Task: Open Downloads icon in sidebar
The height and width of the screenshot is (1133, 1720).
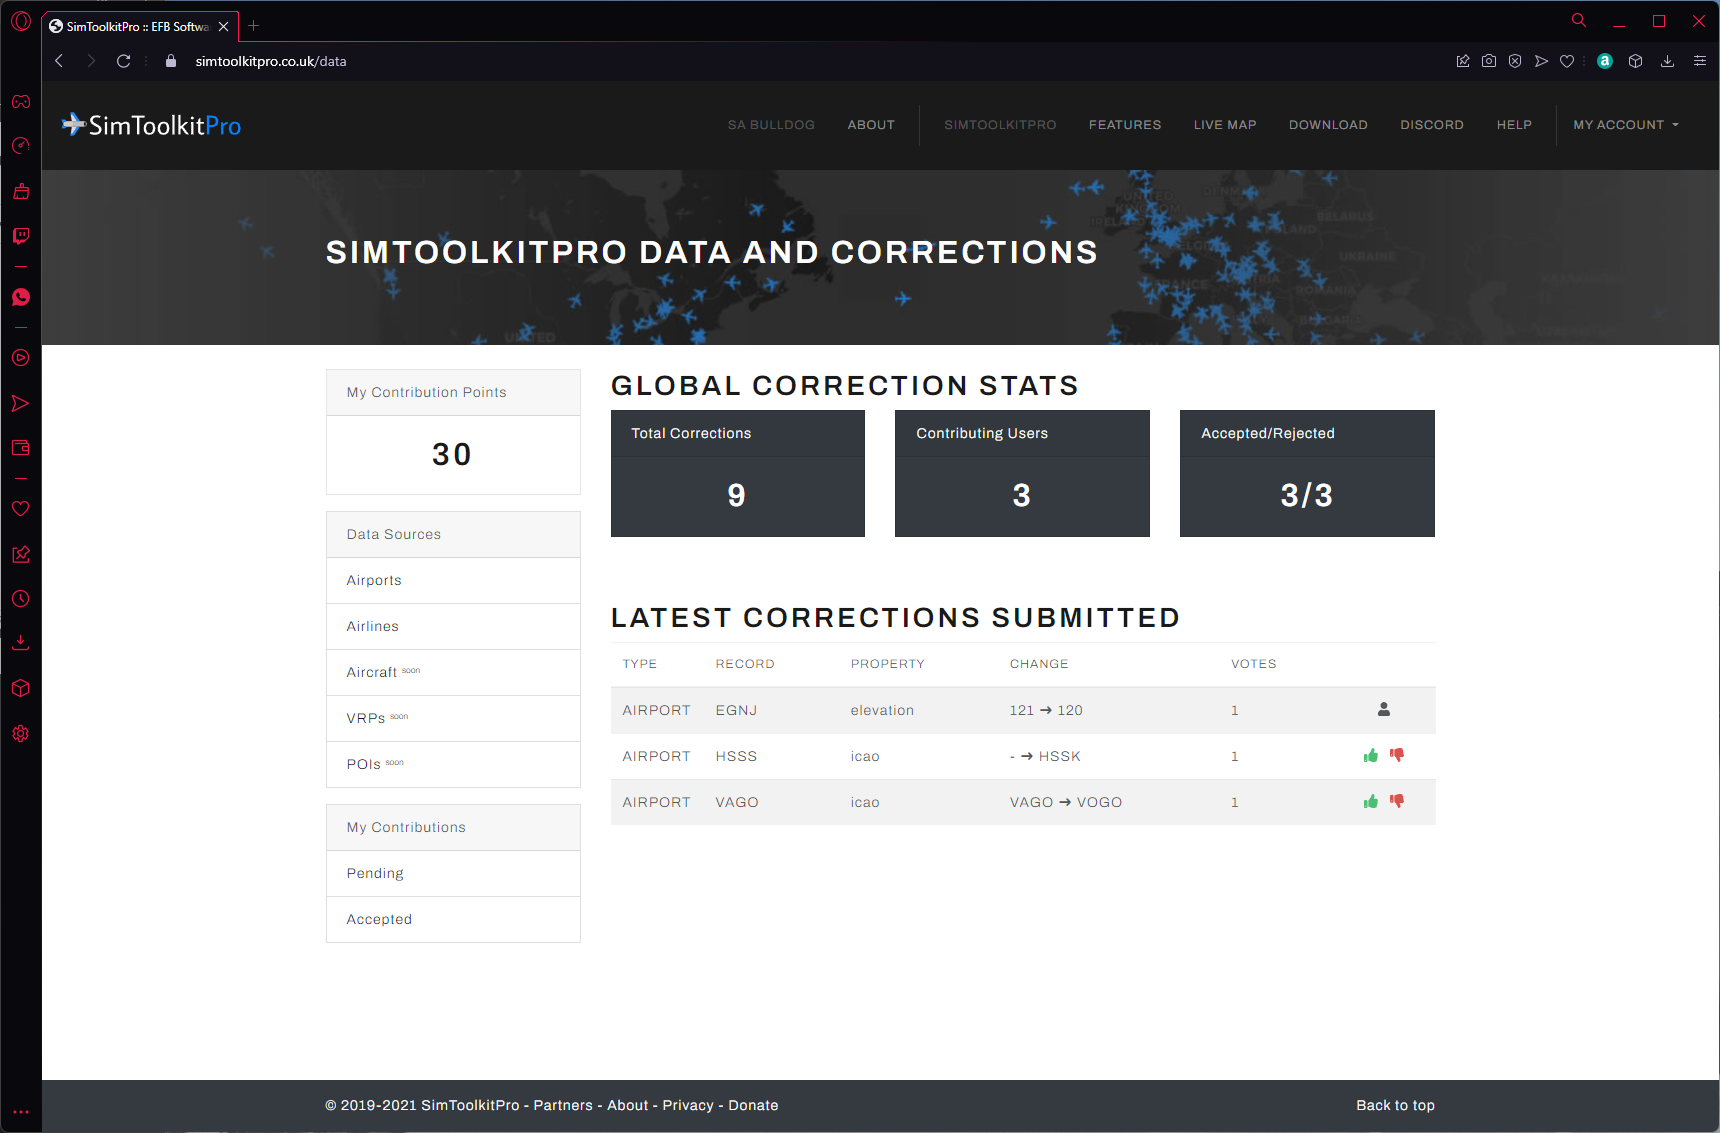Action: coord(21,643)
